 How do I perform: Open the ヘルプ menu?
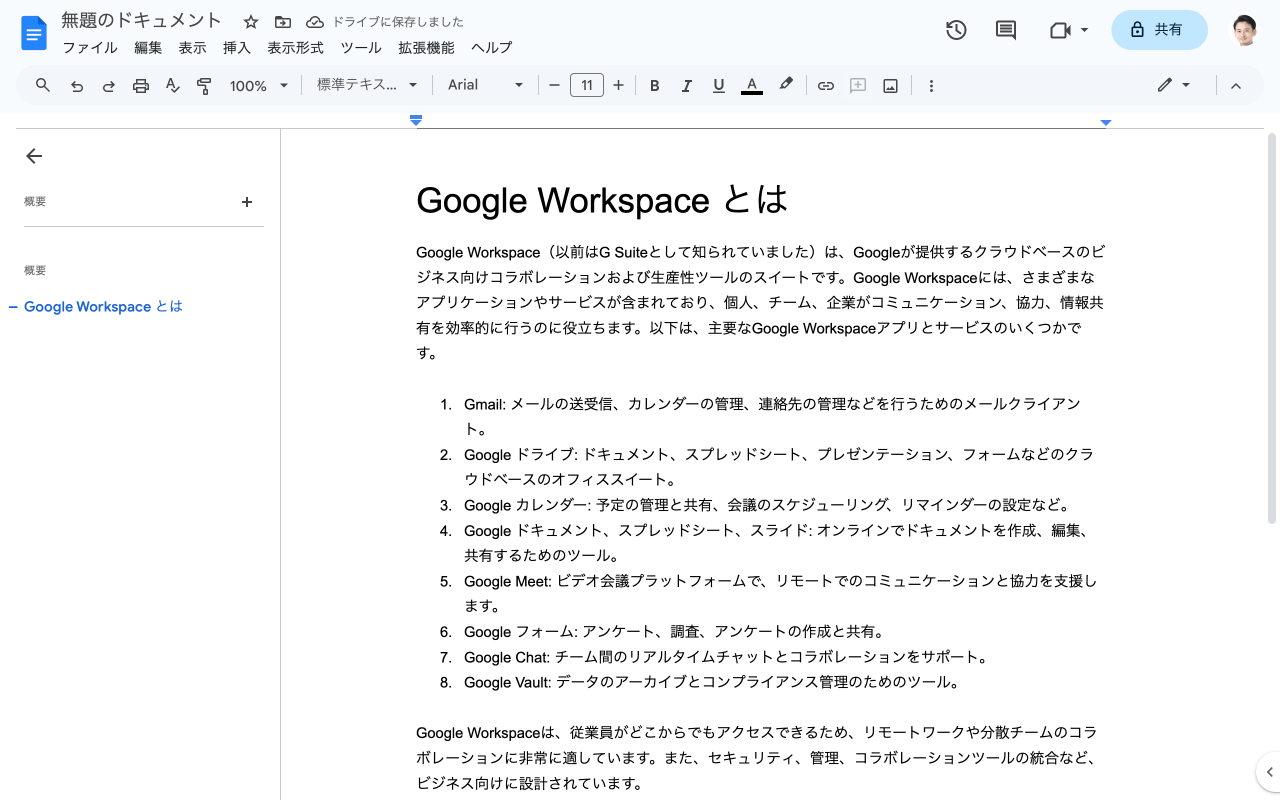[x=491, y=47]
